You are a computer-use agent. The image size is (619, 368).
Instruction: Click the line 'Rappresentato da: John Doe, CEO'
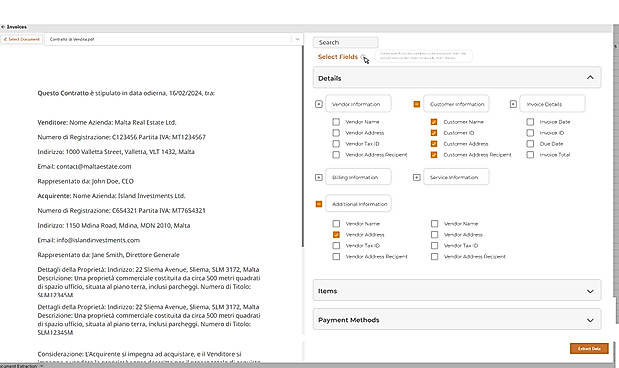85,181
